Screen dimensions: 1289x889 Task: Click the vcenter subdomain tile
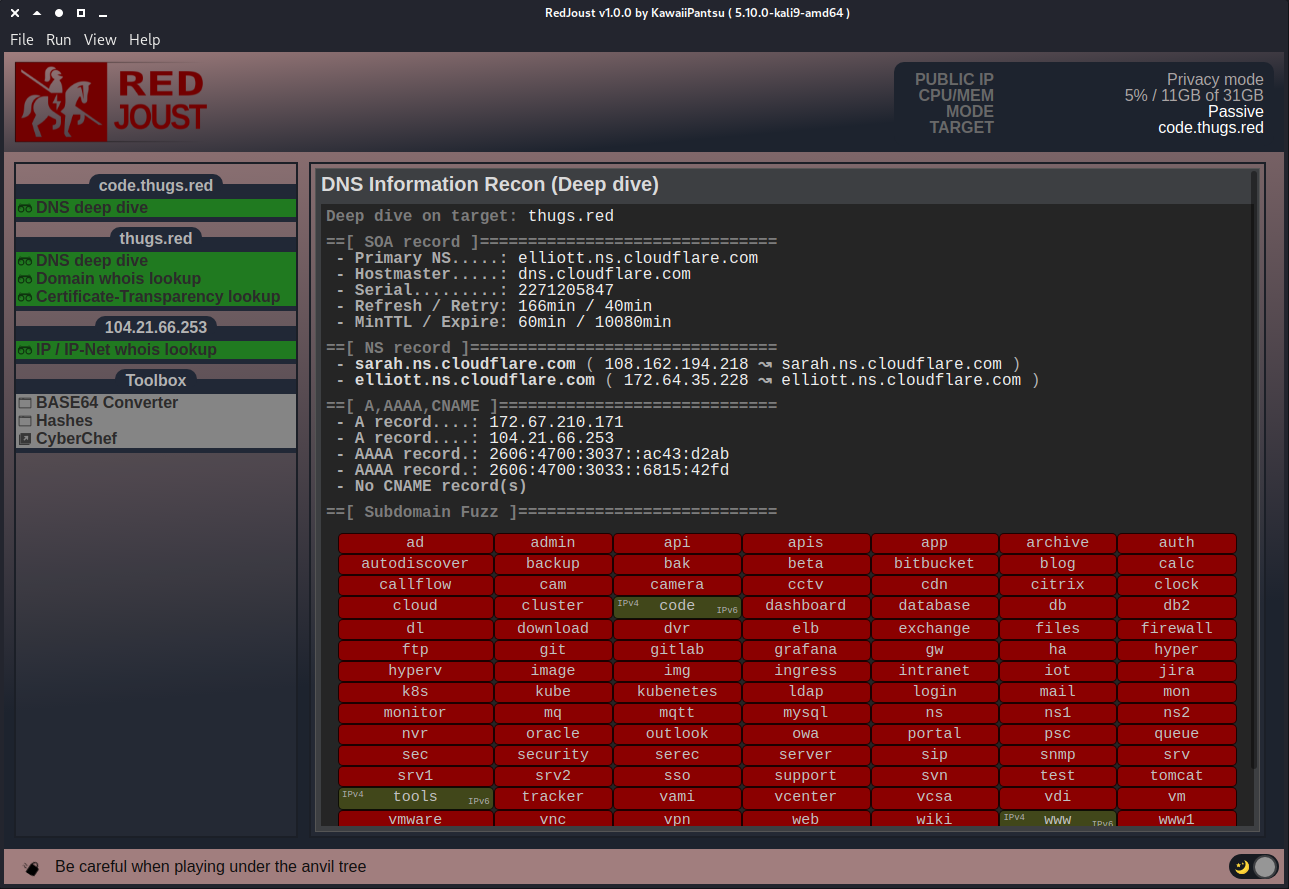tap(806, 797)
